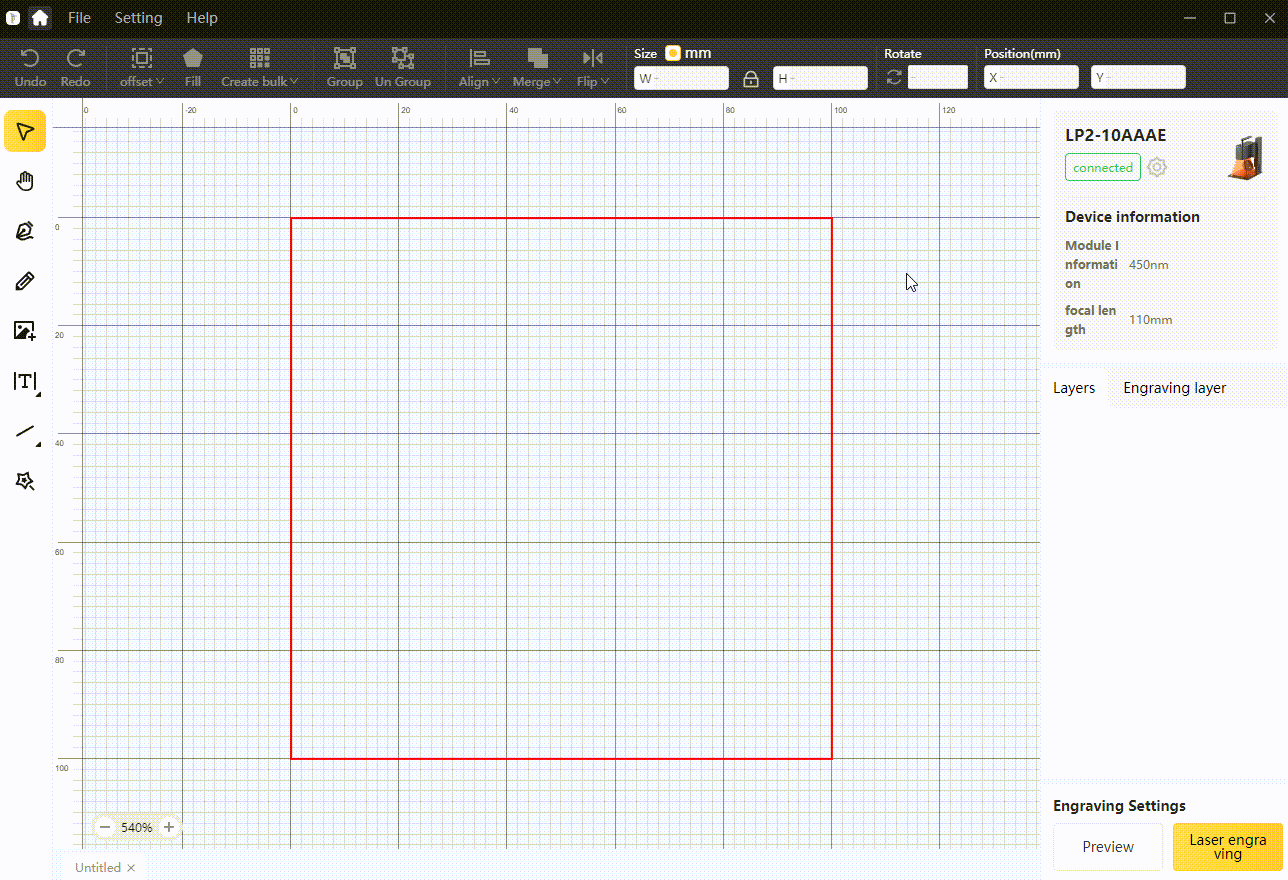Screen dimensions: 1288x880
Task: Click the insert image tool
Action: click(25, 331)
